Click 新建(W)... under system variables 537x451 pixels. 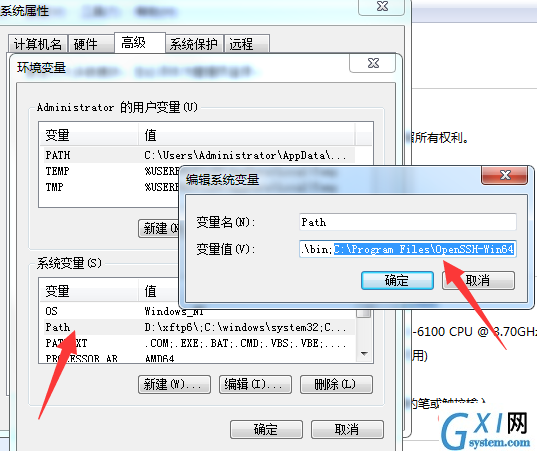pos(174,385)
